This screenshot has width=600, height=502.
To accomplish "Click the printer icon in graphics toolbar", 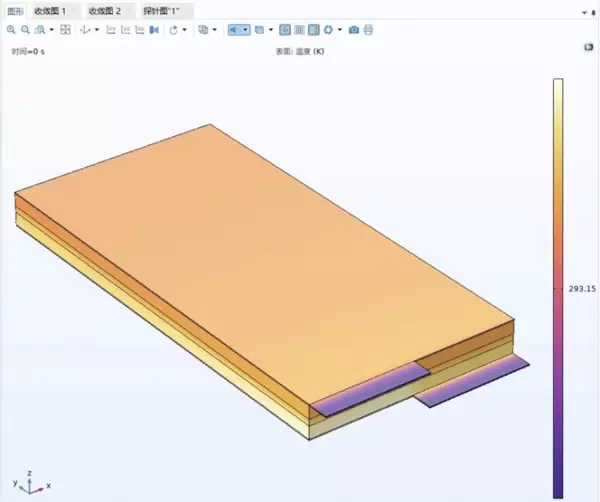I will 368,30.
